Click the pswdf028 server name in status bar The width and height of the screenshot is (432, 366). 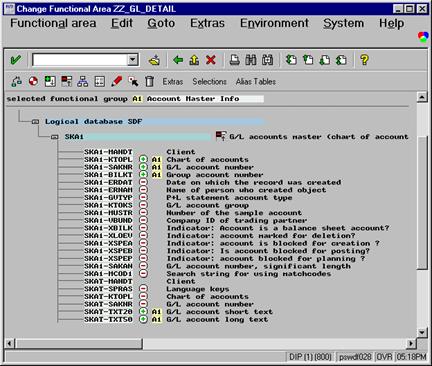pos(355,357)
